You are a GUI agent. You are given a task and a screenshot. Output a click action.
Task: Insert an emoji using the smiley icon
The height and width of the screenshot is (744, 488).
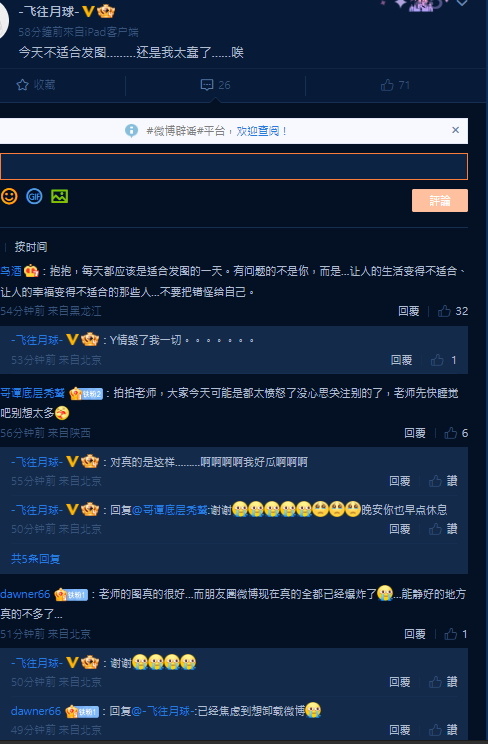[9, 196]
